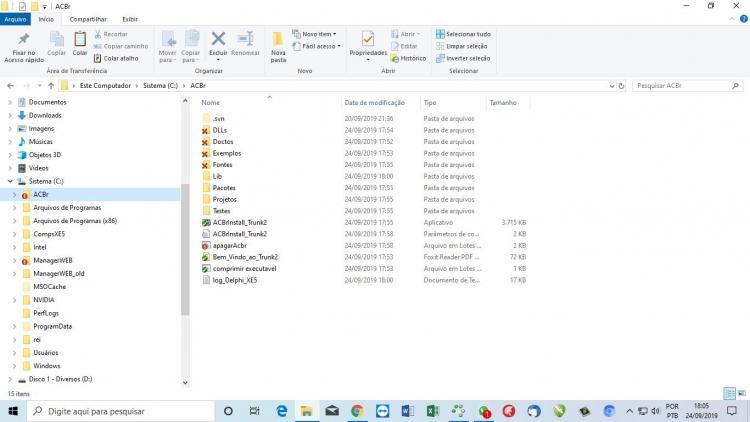Click the Editar ribbon button
Viewport: 750px width, 422px height.
[x=404, y=46]
